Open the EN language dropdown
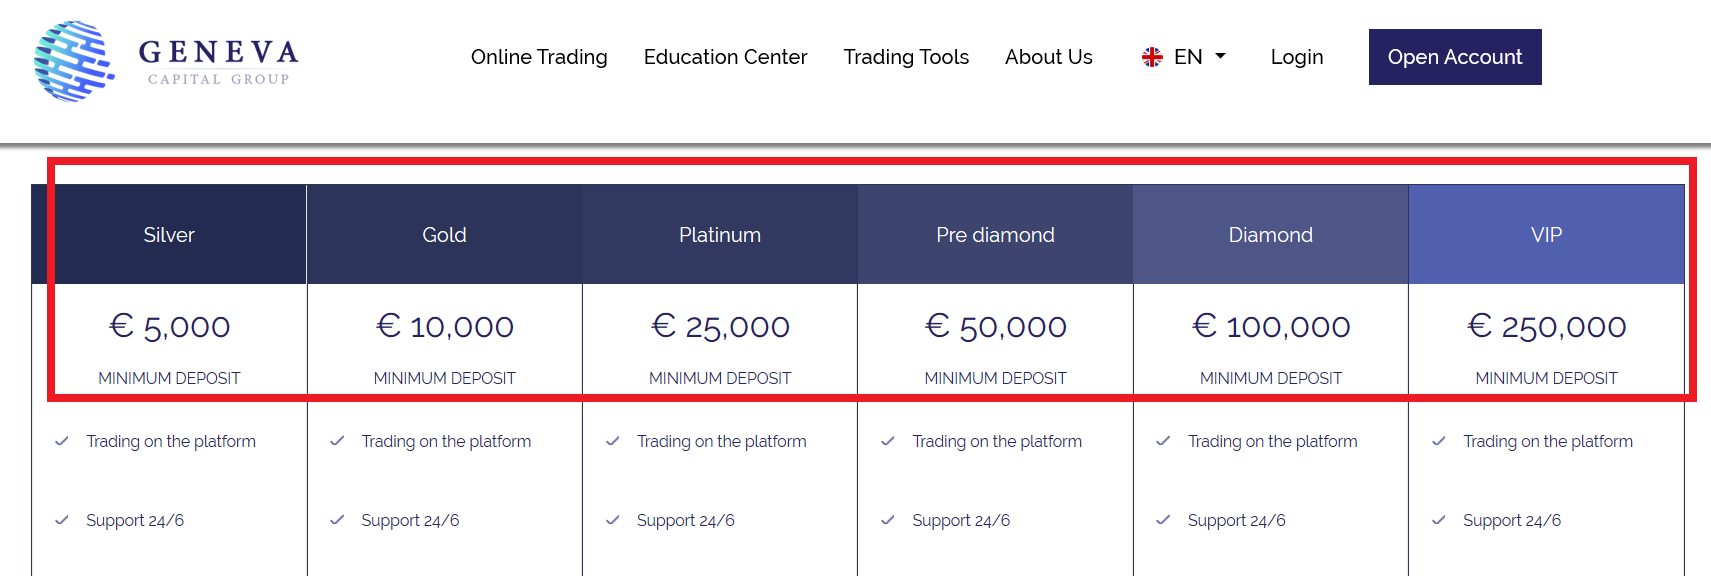 click(1184, 57)
